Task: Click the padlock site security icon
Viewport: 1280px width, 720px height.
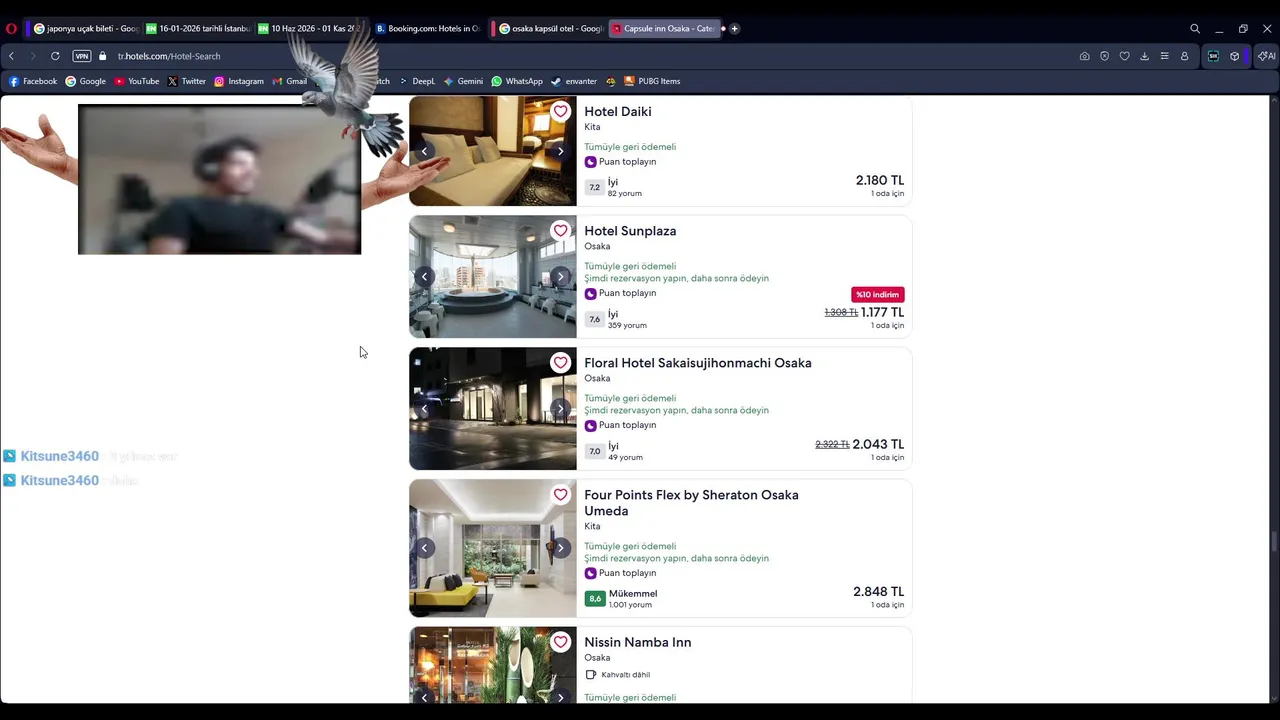Action: pyautogui.click(x=102, y=56)
